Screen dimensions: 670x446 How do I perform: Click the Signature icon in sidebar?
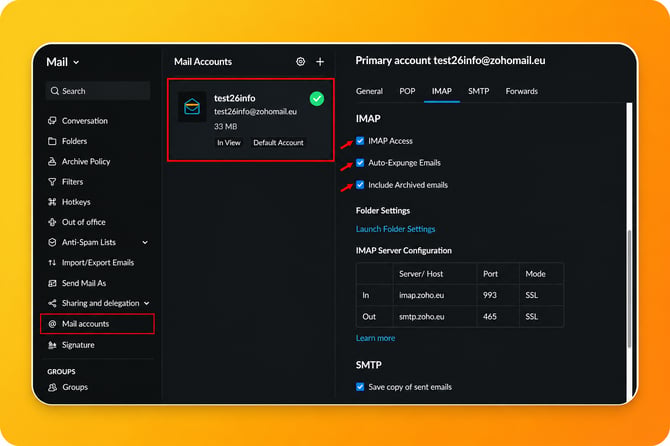[x=52, y=345]
